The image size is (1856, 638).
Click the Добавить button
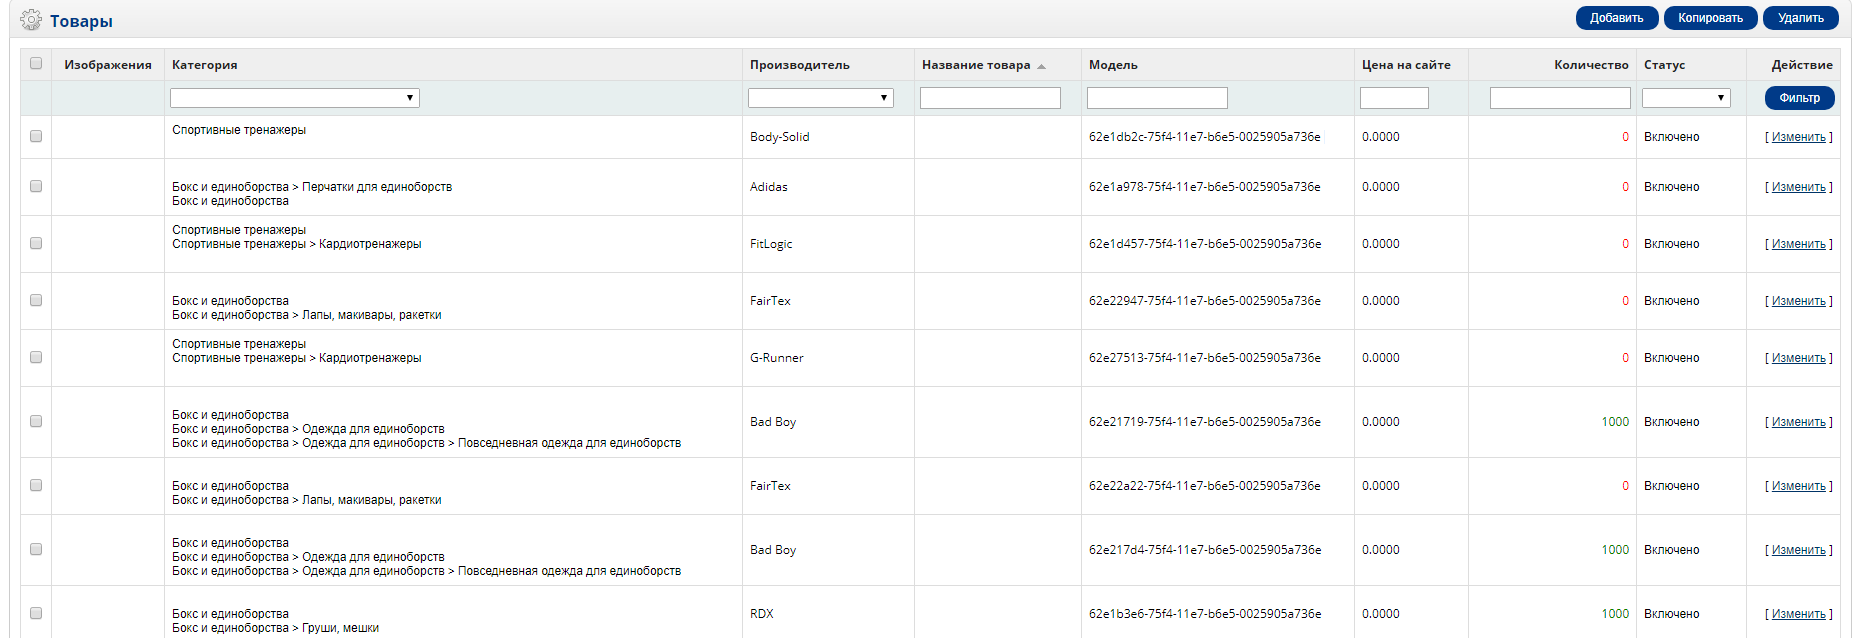(1617, 18)
